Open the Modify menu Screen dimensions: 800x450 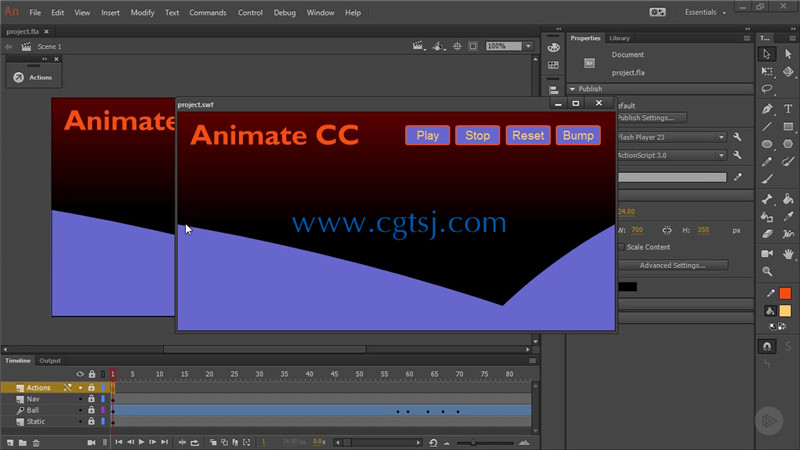point(142,13)
